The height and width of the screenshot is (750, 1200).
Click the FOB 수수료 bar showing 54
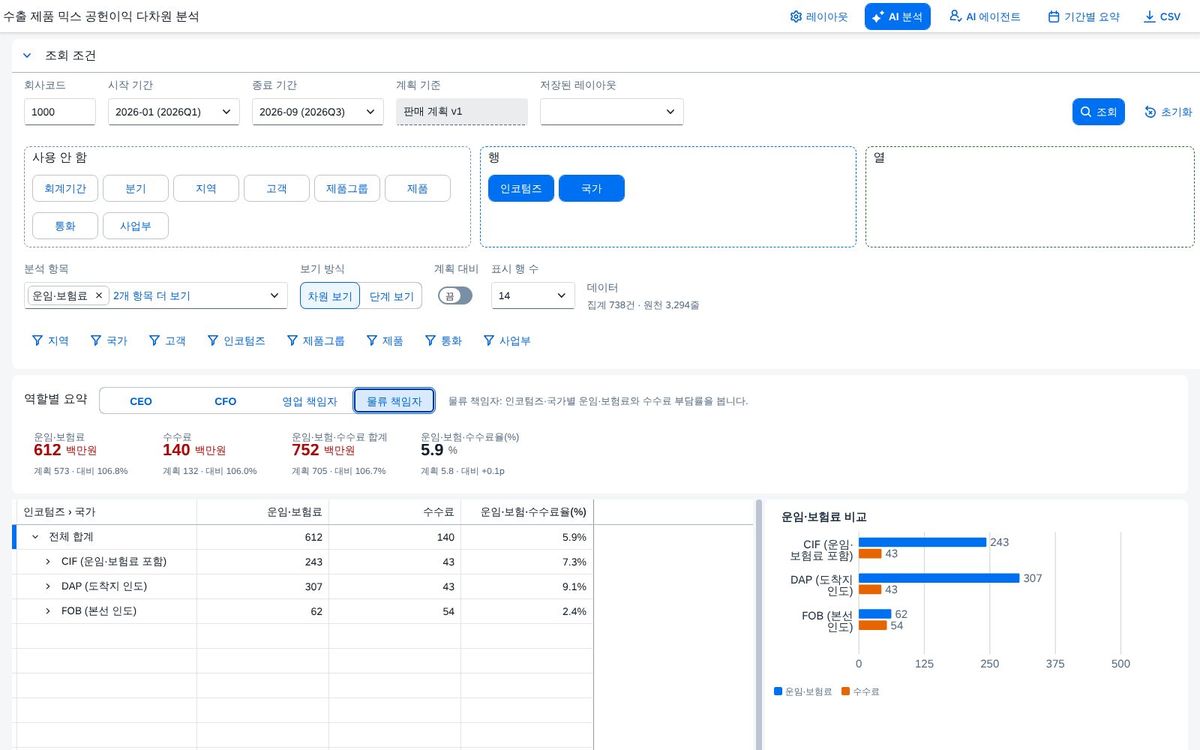(x=874, y=626)
